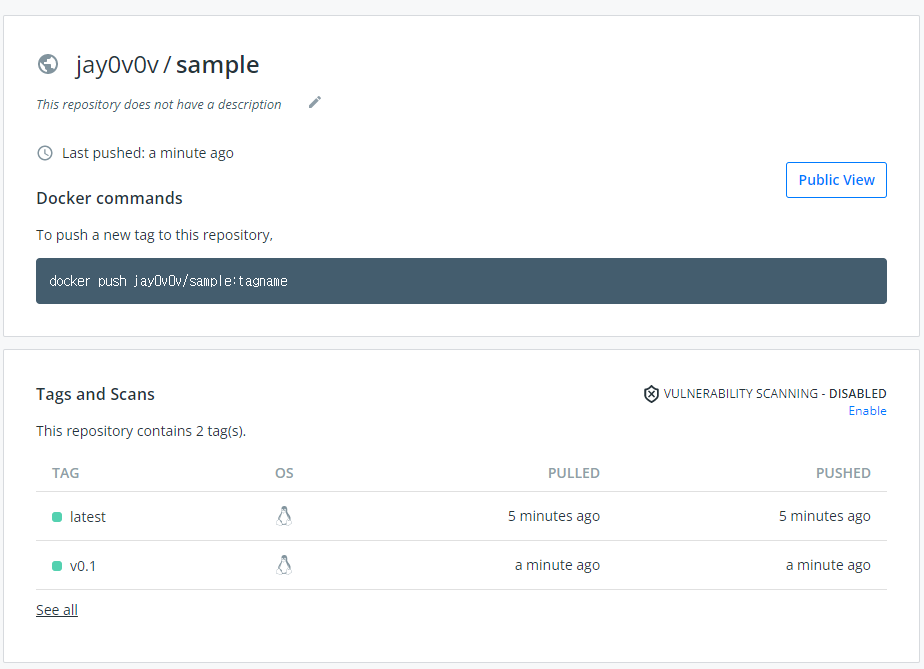Click v0.1 pulled time 'a minute ago'
This screenshot has height=669, width=924.
(557, 565)
